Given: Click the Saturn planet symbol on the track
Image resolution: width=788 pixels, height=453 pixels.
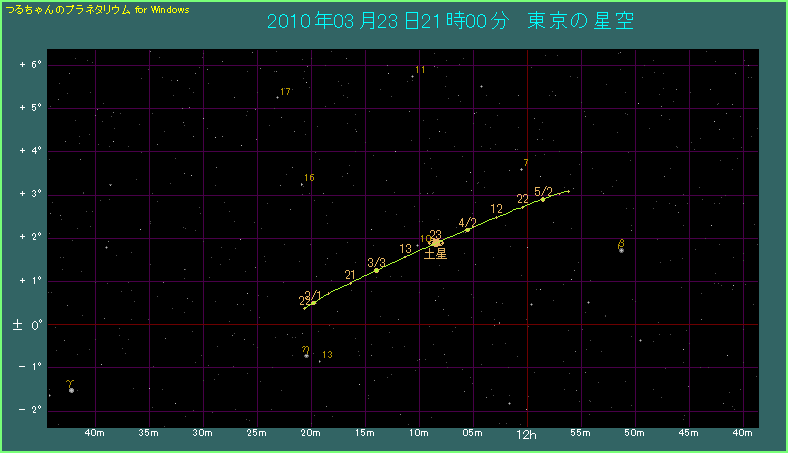Looking at the screenshot, I should (437, 242).
